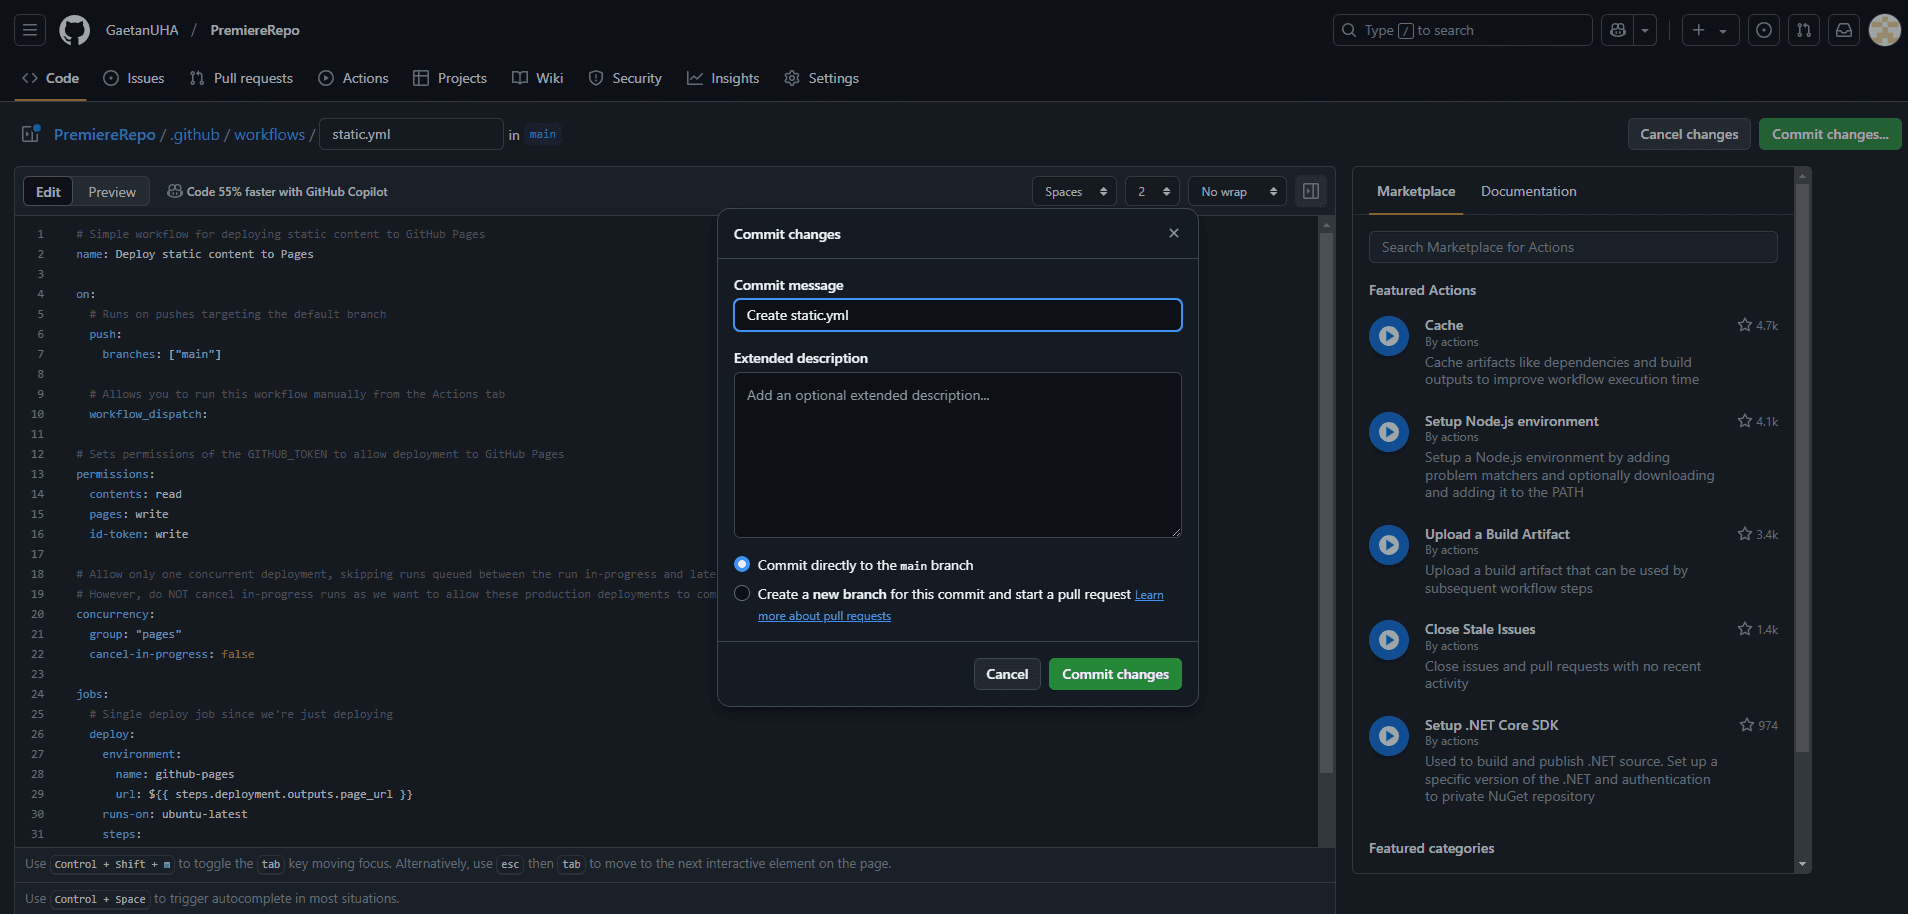Switch to Preview mode
Screen dimensions: 1908x914
(112, 192)
